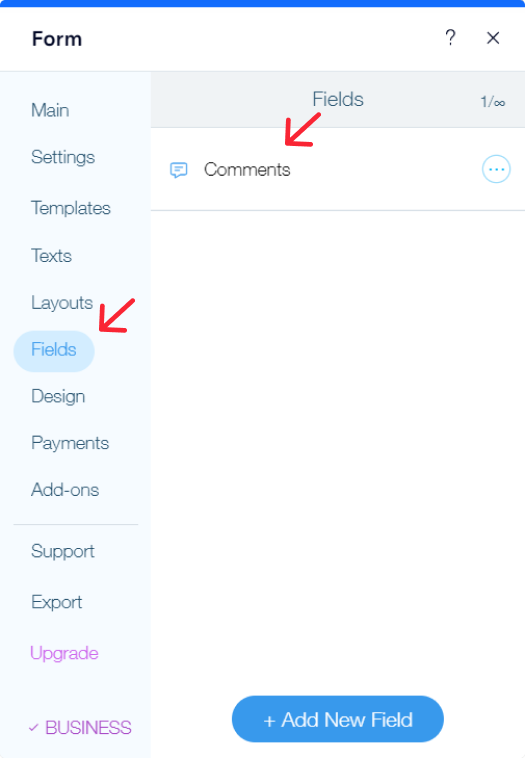The width and height of the screenshot is (525, 758).
Task: Click the Support link in the sidebar
Action: pyautogui.click(x=63, y=552)
